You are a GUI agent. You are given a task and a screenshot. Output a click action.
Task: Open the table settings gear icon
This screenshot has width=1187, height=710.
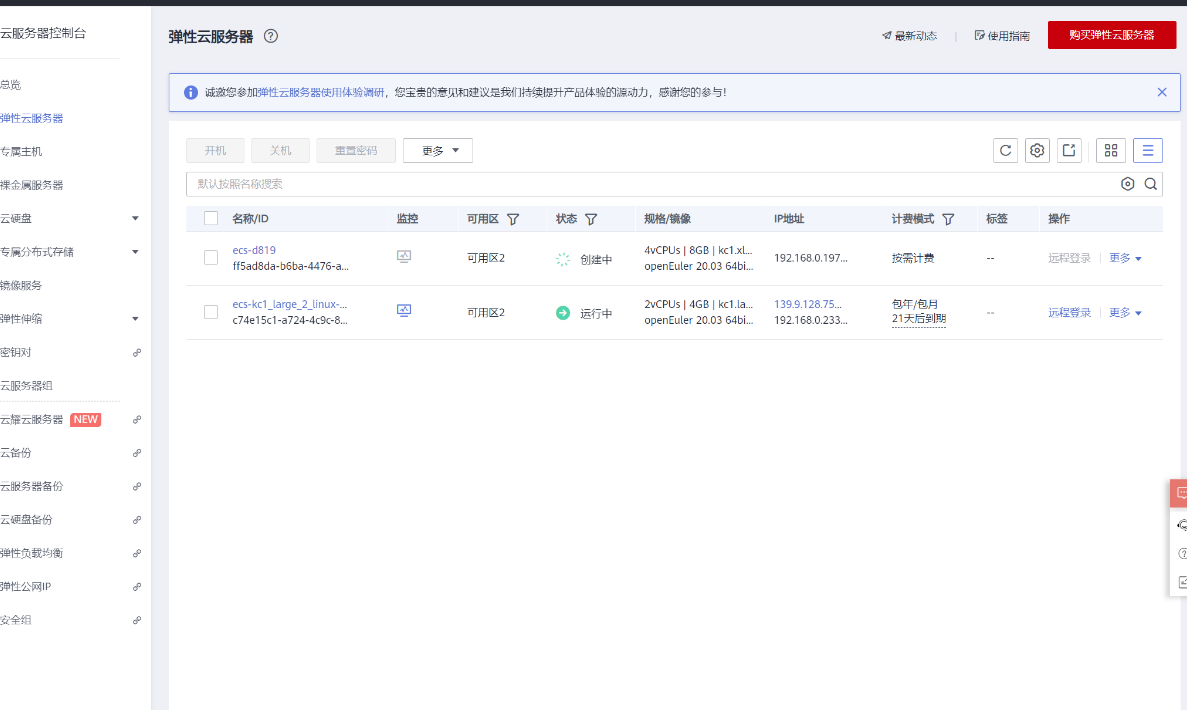tap(1037, 150)
